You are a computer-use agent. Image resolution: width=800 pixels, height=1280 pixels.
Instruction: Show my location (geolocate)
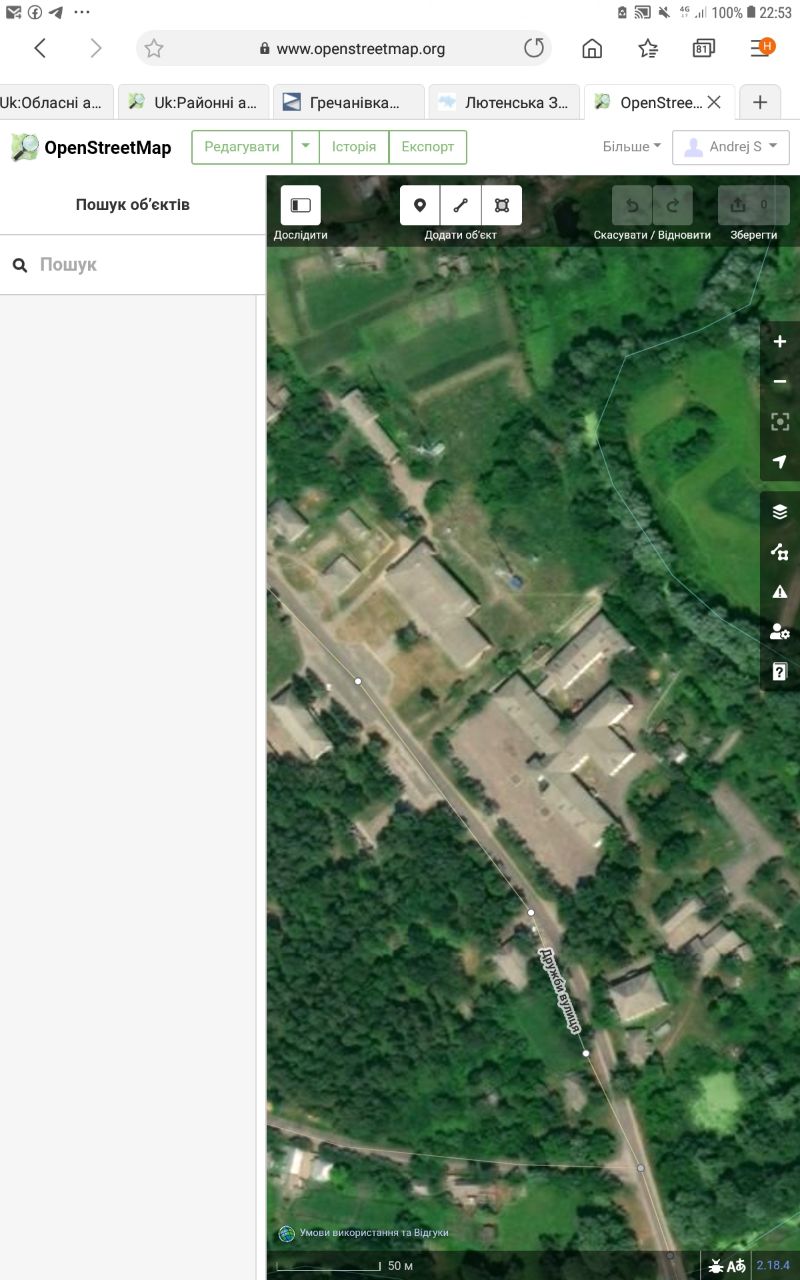coord(780,461)
